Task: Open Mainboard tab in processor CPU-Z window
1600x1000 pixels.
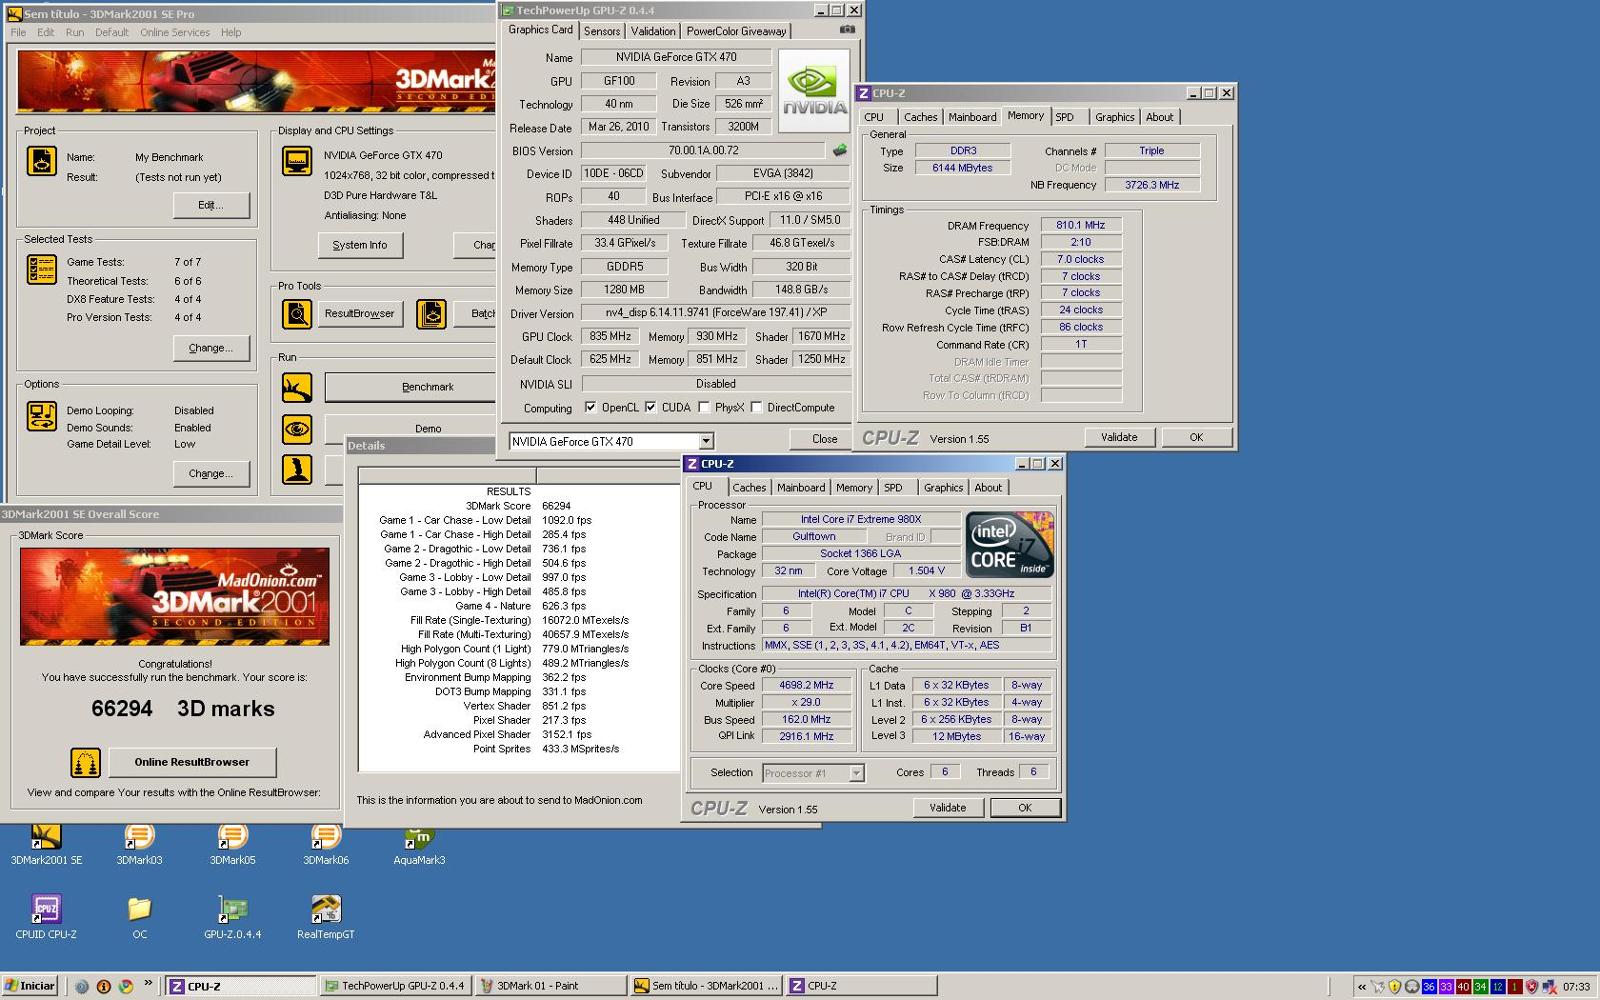Action: pos(801,488)
